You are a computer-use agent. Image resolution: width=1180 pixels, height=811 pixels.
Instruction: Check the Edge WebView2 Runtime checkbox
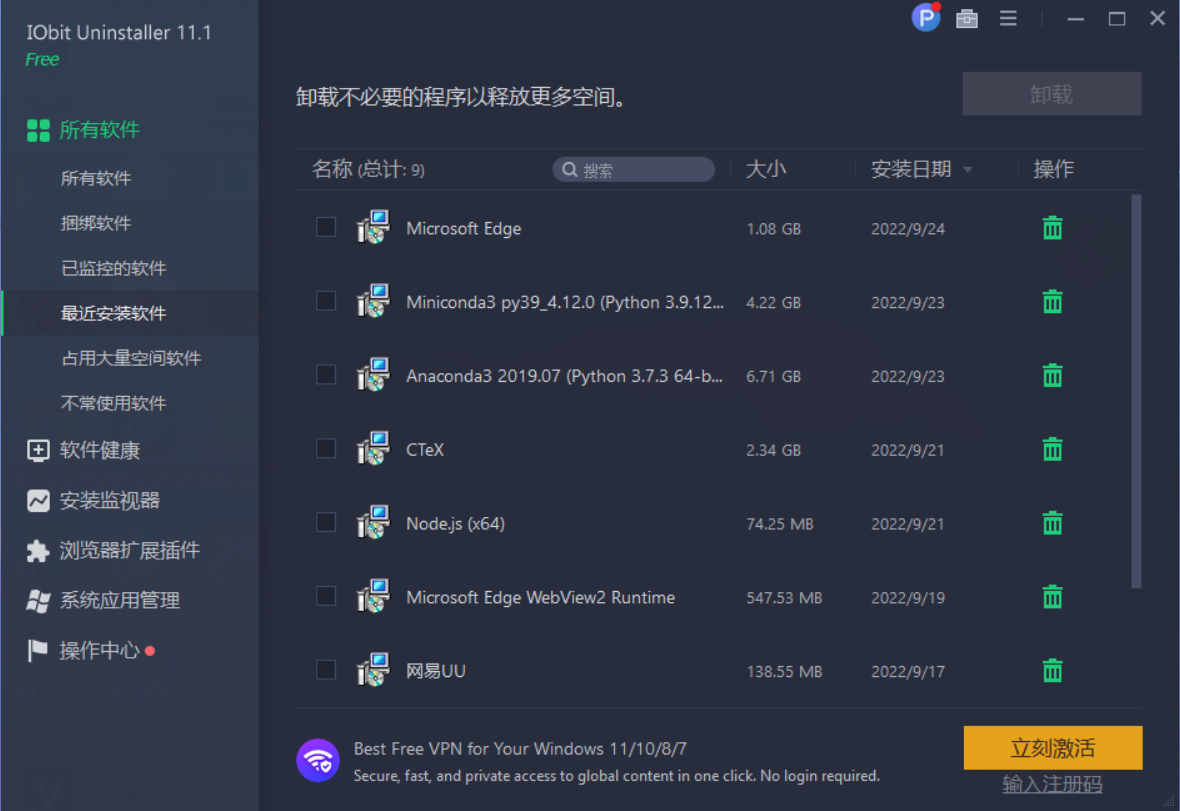tap(326, 596)
